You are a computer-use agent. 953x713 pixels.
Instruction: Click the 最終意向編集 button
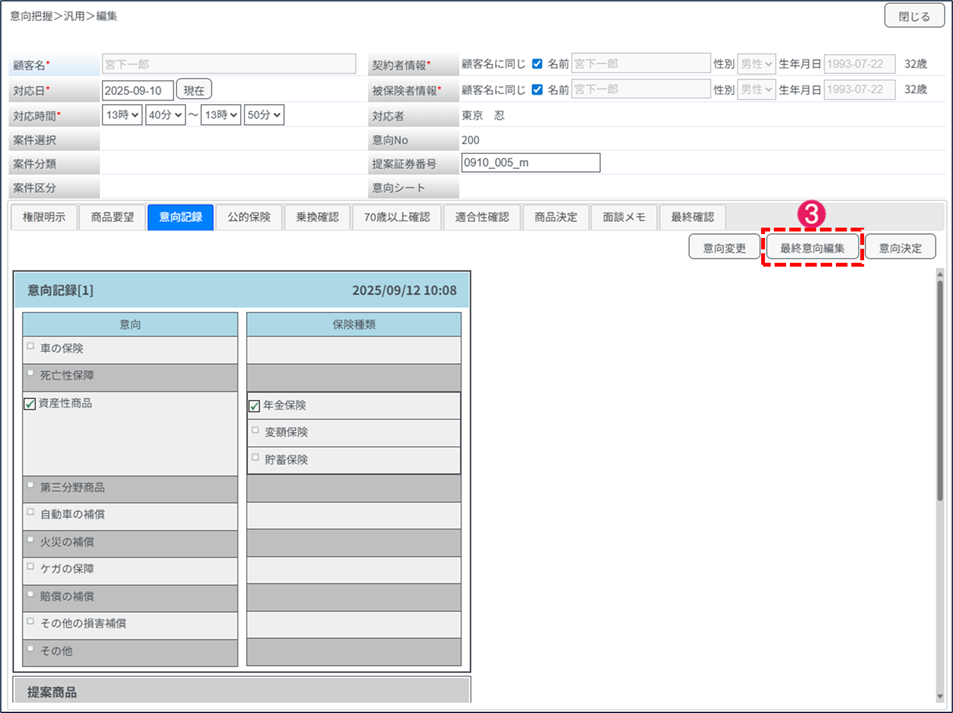[812, 247]
